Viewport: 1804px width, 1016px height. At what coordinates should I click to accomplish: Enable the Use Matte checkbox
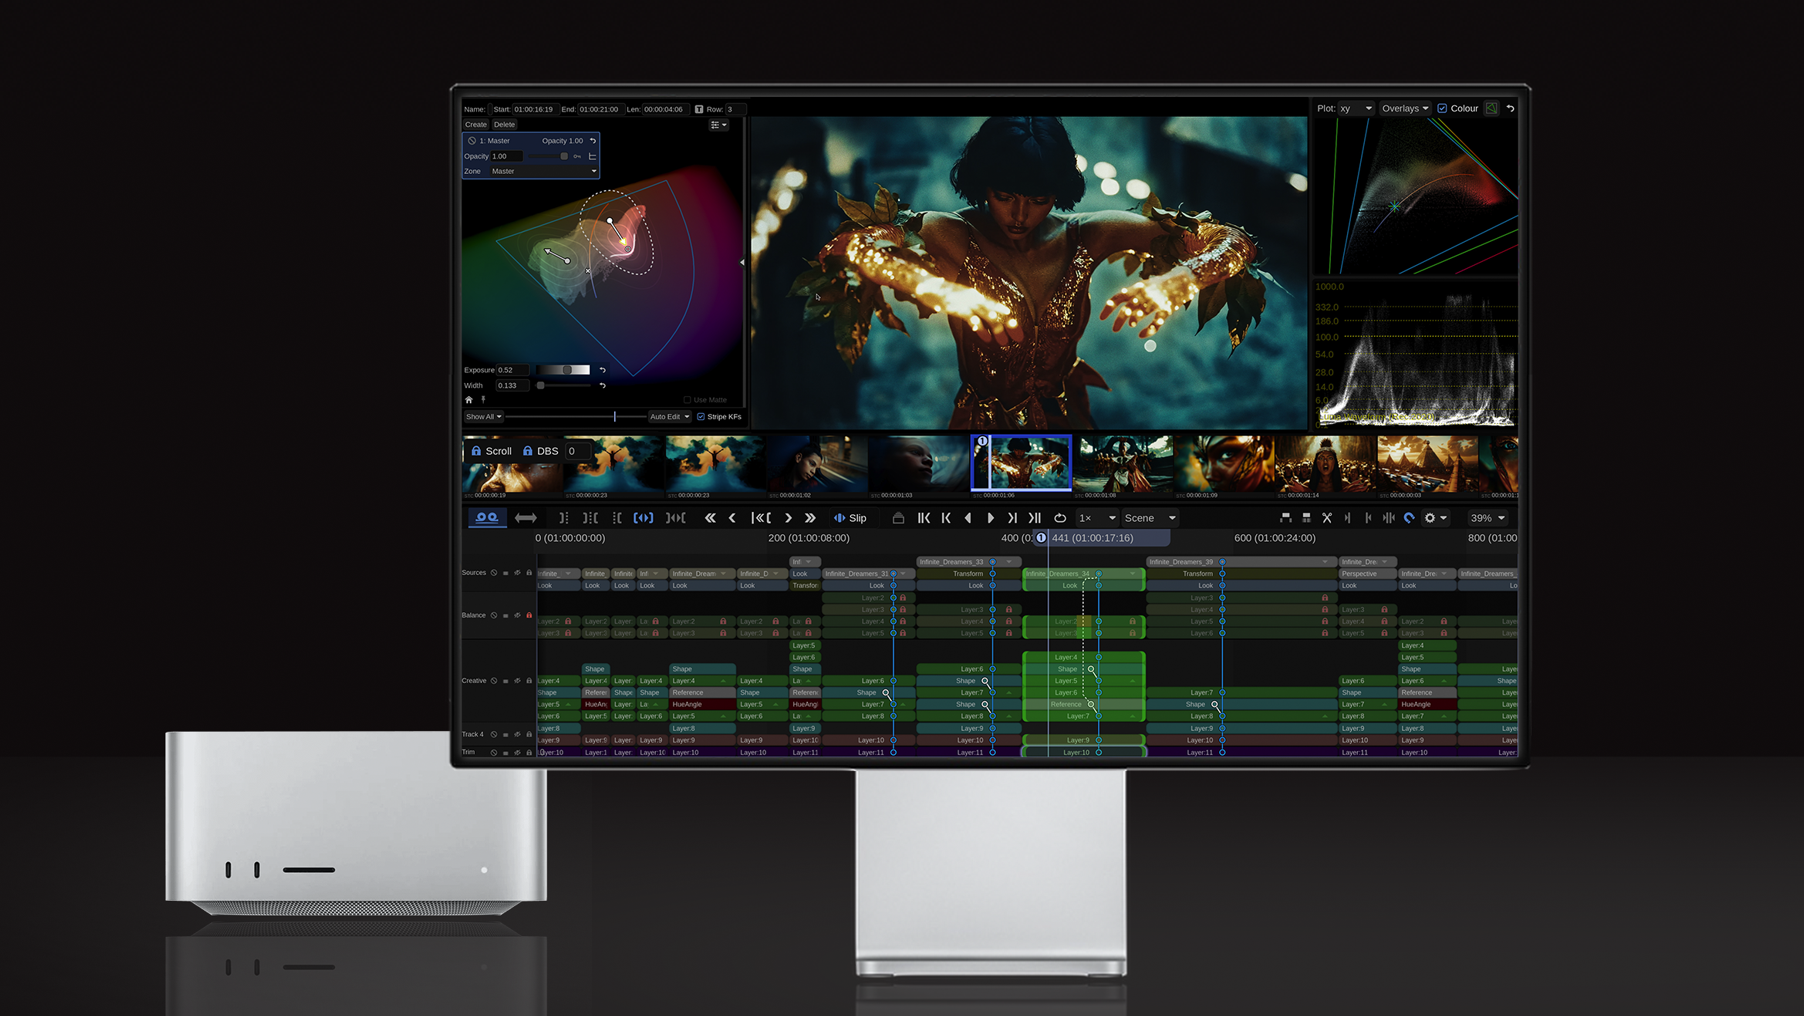point(688,400)
